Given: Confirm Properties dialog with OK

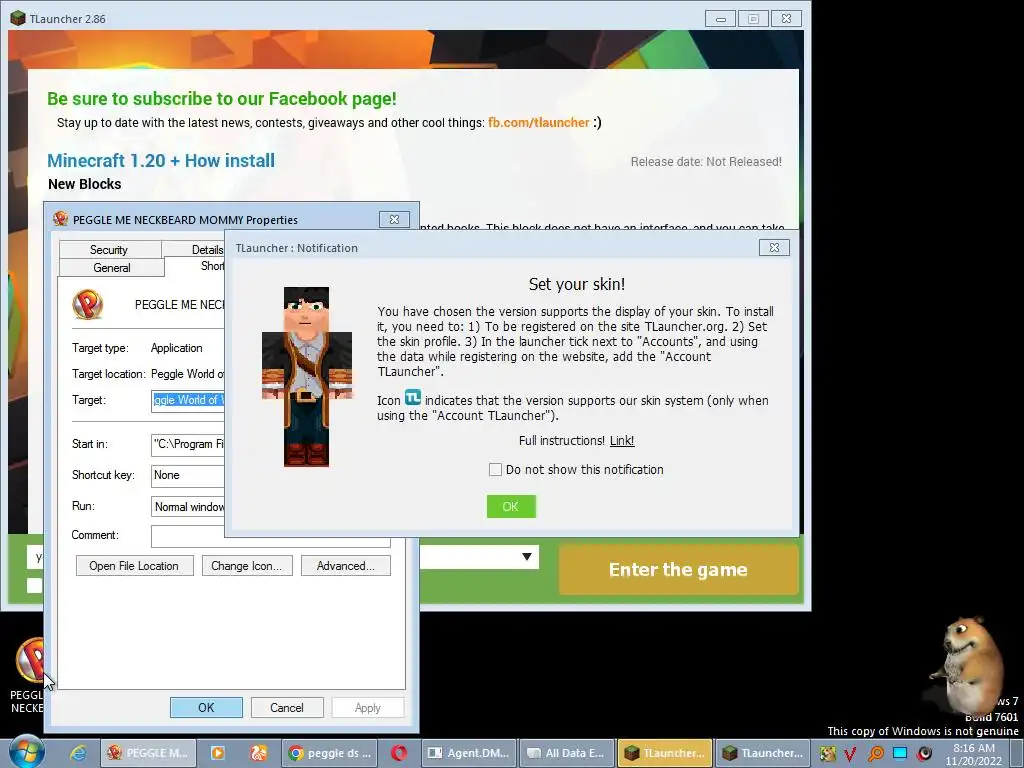Looking at the screenshot, I should 206,707.
